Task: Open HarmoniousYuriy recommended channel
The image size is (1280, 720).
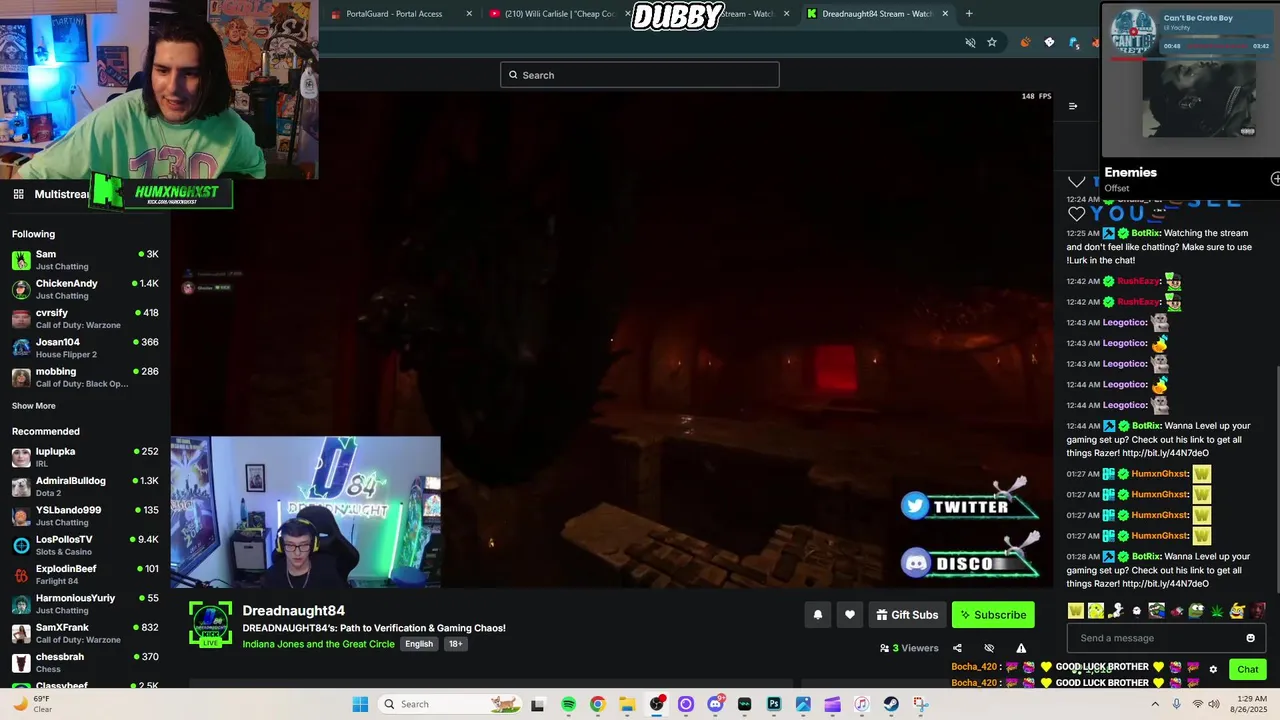Action: tap(85, 604)
